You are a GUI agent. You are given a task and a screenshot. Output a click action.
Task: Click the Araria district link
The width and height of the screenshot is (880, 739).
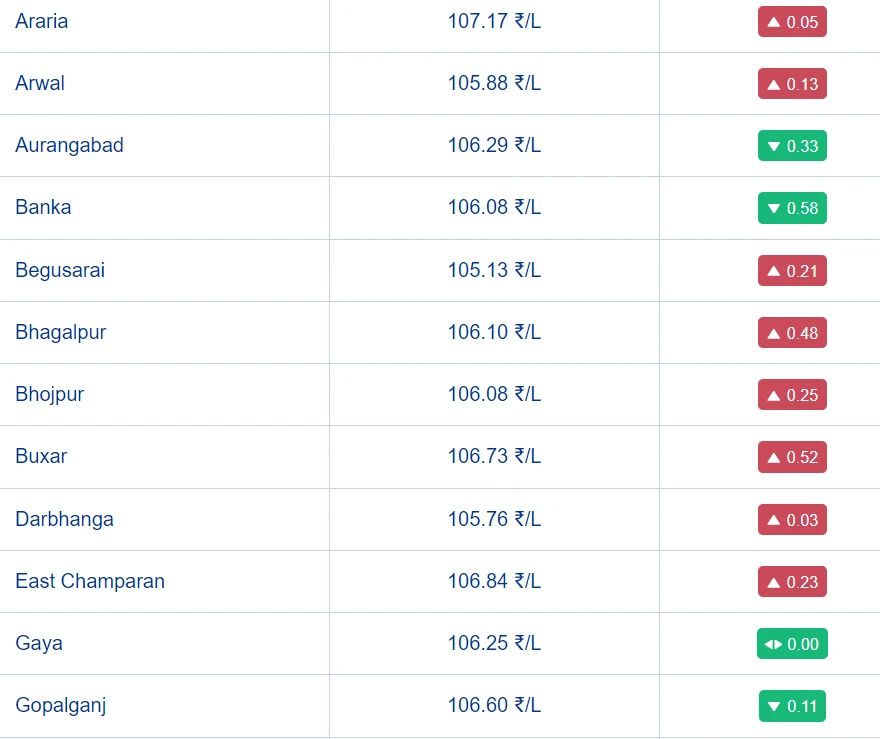tap(42, 21)
